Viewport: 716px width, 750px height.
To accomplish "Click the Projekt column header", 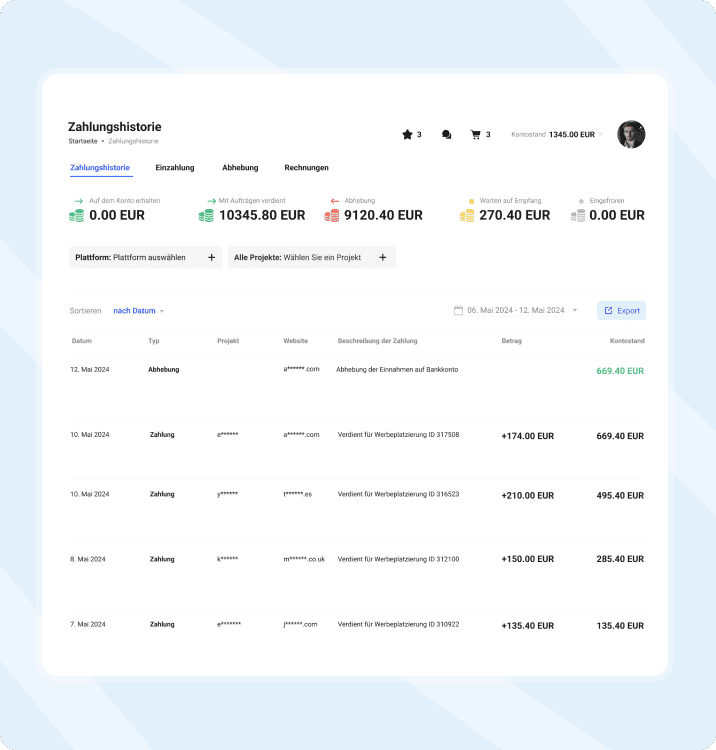I will click(228, 341).
